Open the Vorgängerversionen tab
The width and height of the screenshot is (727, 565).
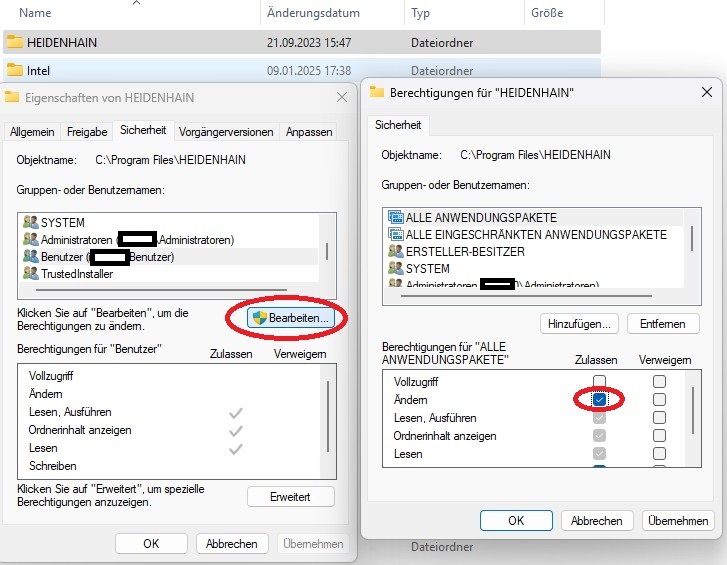[226, 132]
